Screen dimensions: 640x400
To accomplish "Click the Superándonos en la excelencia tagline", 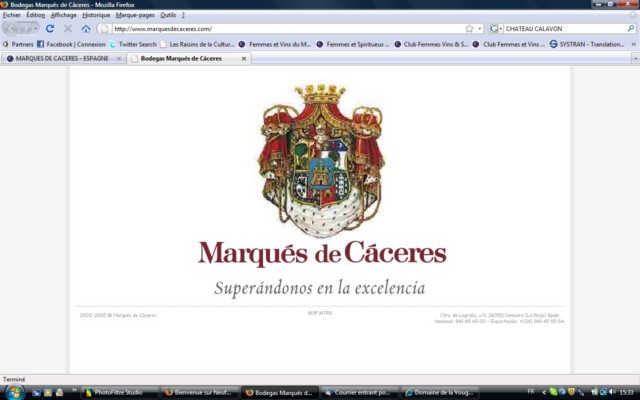I will [x=320, y=288].
